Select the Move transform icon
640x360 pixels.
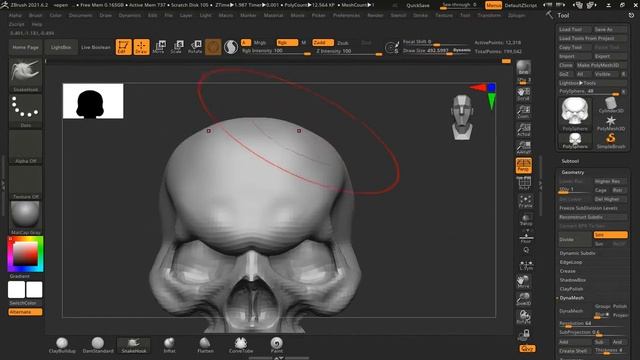point(159,47)
